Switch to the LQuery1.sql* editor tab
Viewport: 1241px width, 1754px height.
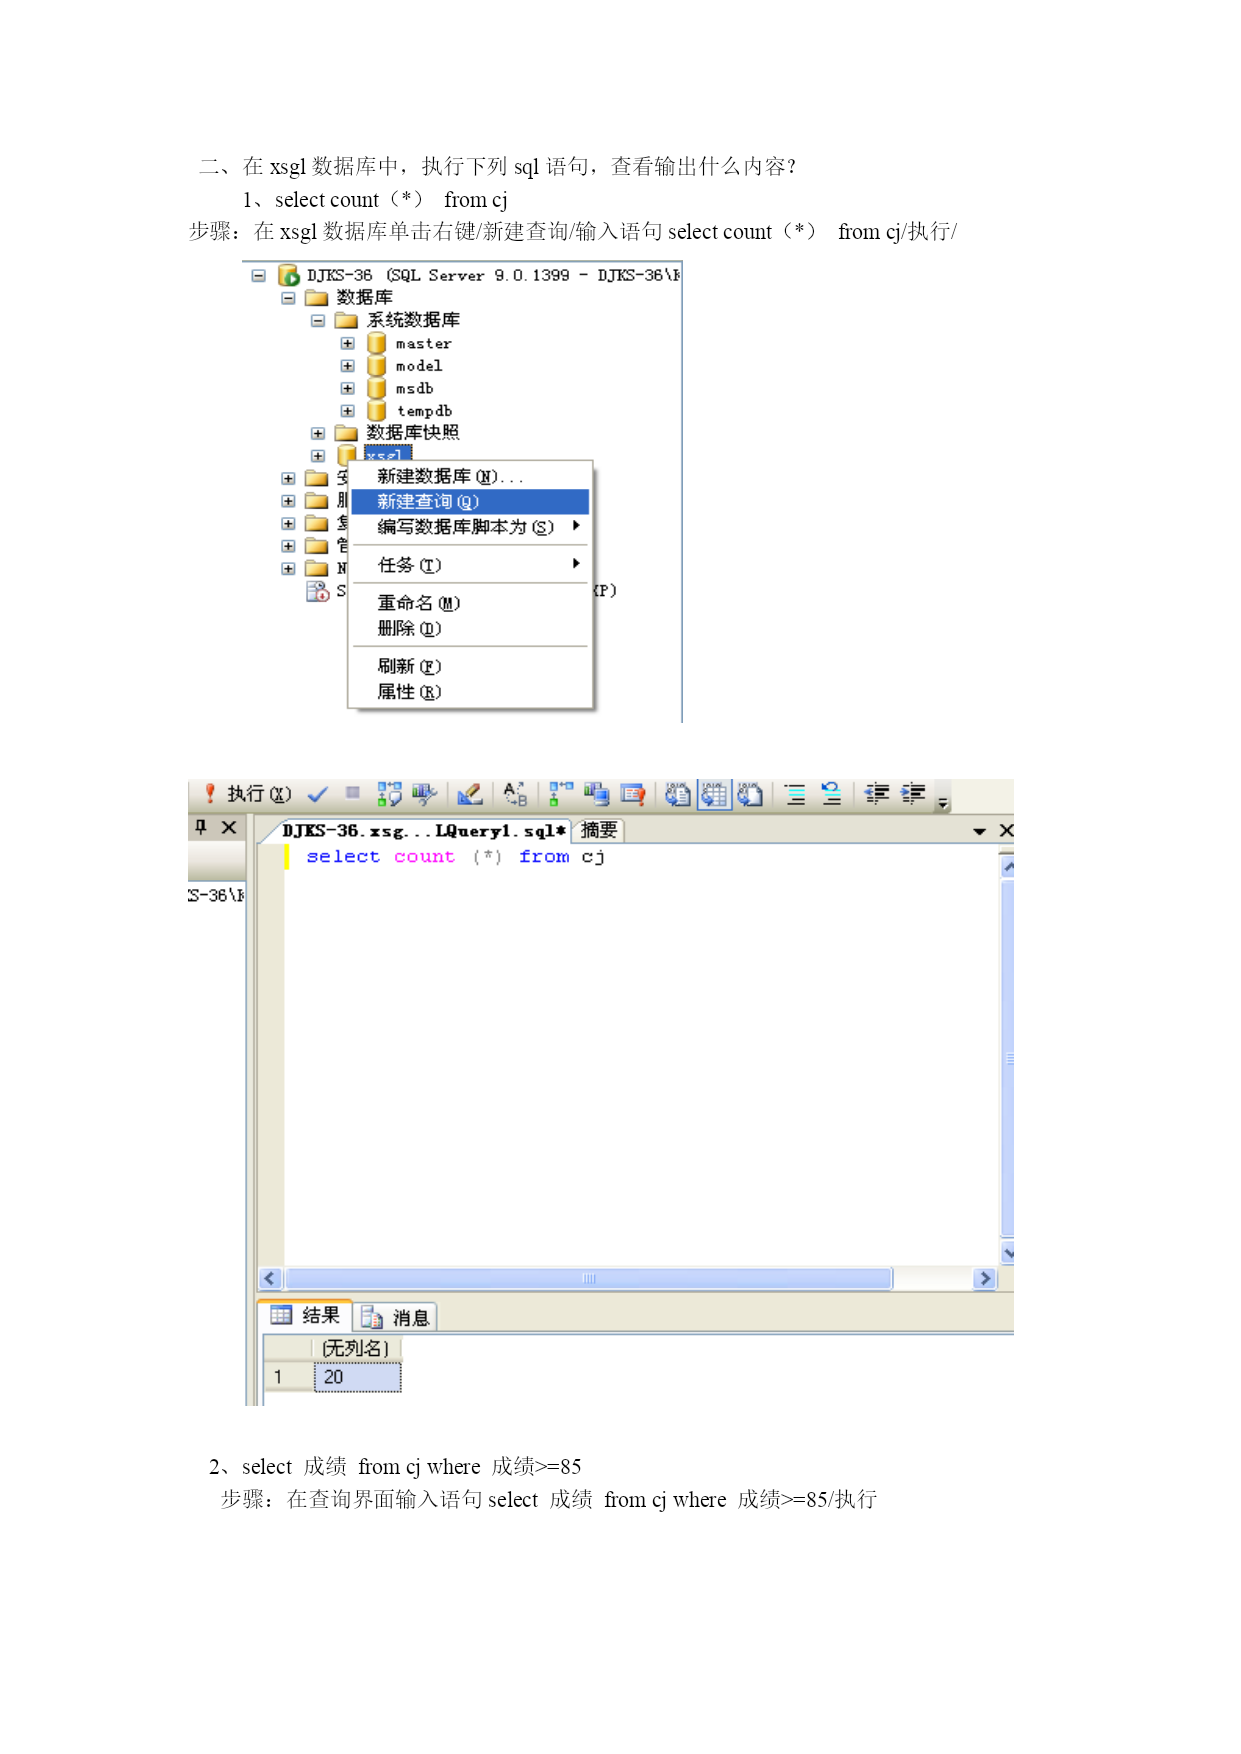pos(423,831)
